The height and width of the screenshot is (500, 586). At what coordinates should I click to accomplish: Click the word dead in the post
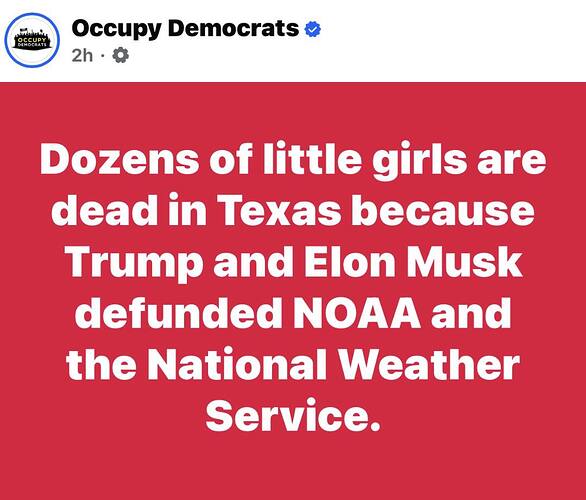(x=104, y=209)
